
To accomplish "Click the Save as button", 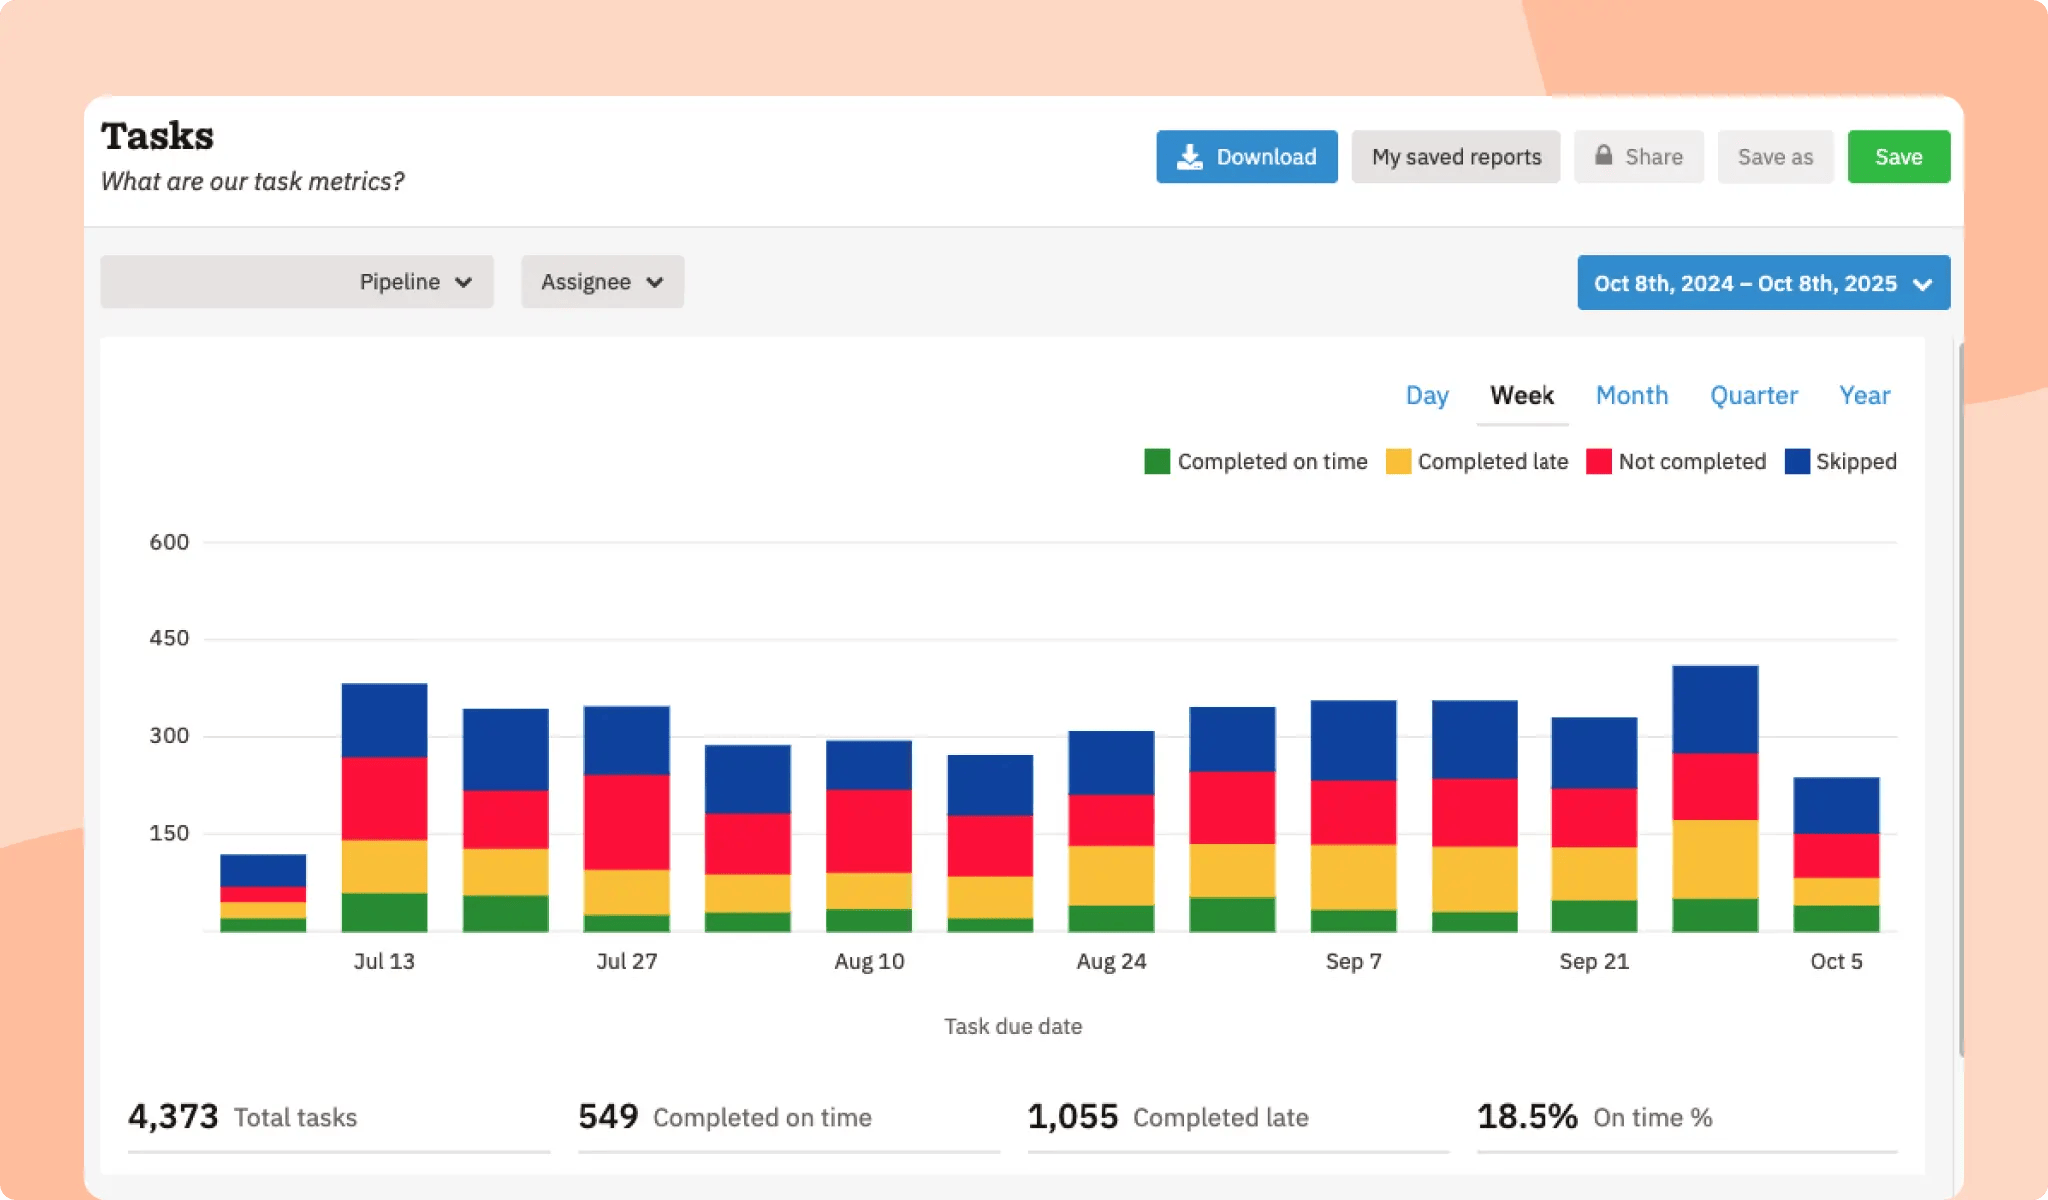I will tap(1776, 156).
